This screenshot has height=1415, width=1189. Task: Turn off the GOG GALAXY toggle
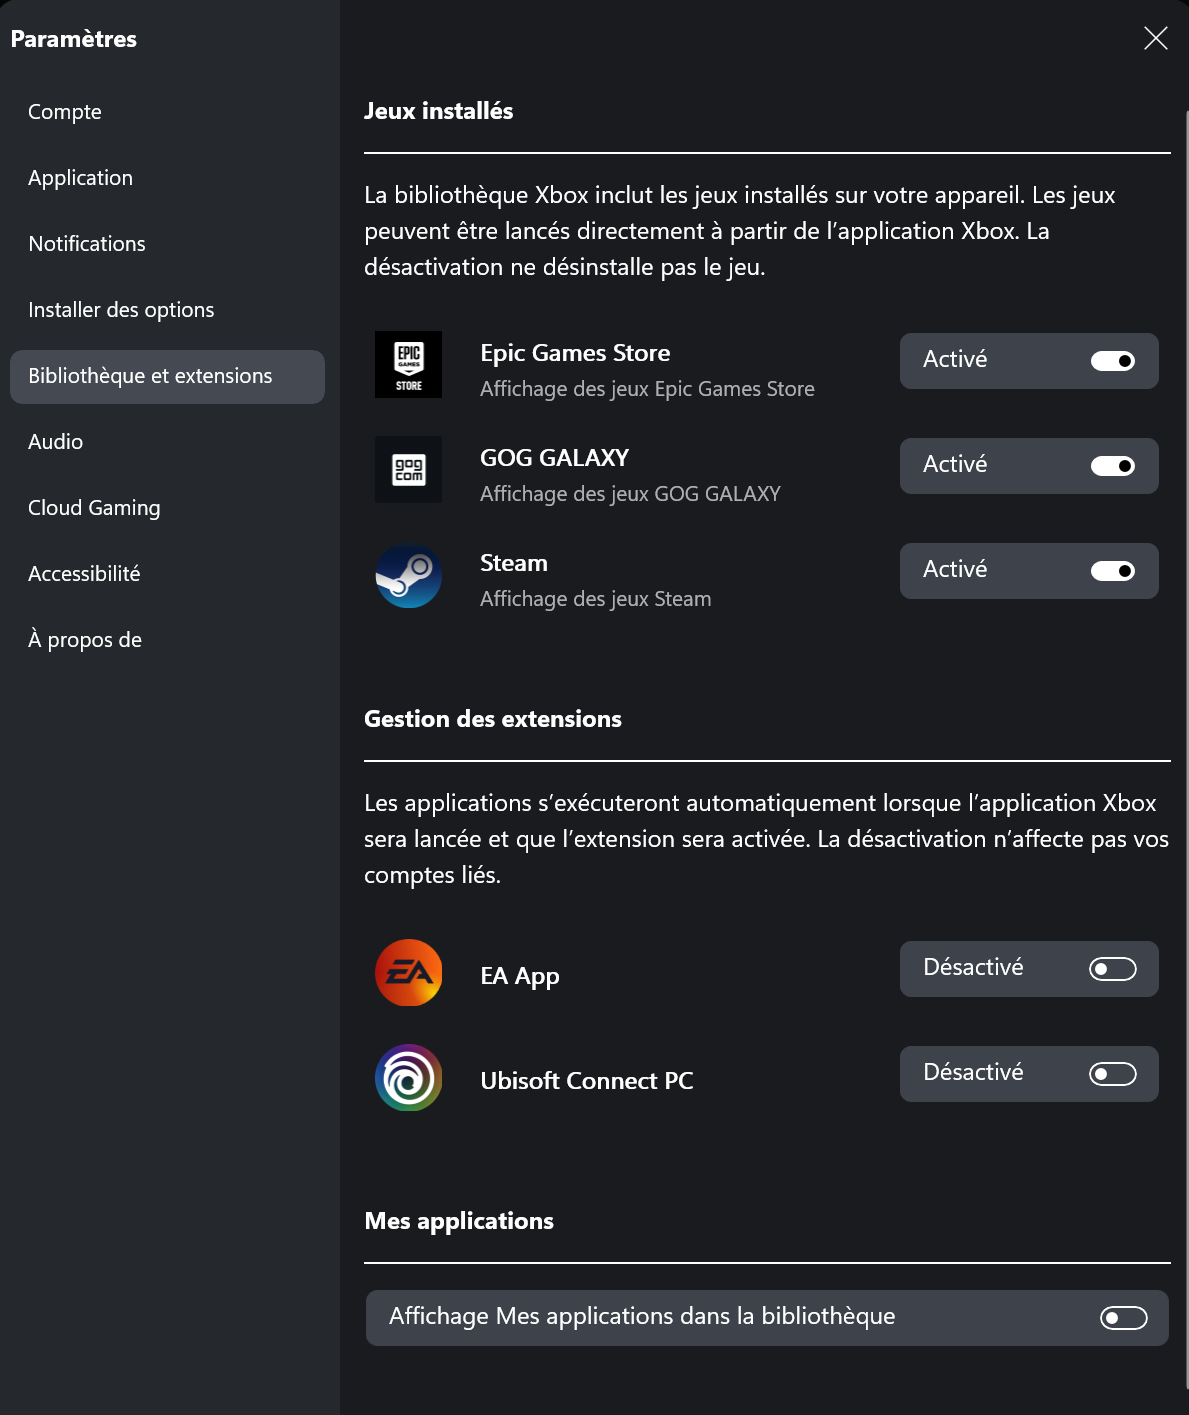pos(1112,466)
